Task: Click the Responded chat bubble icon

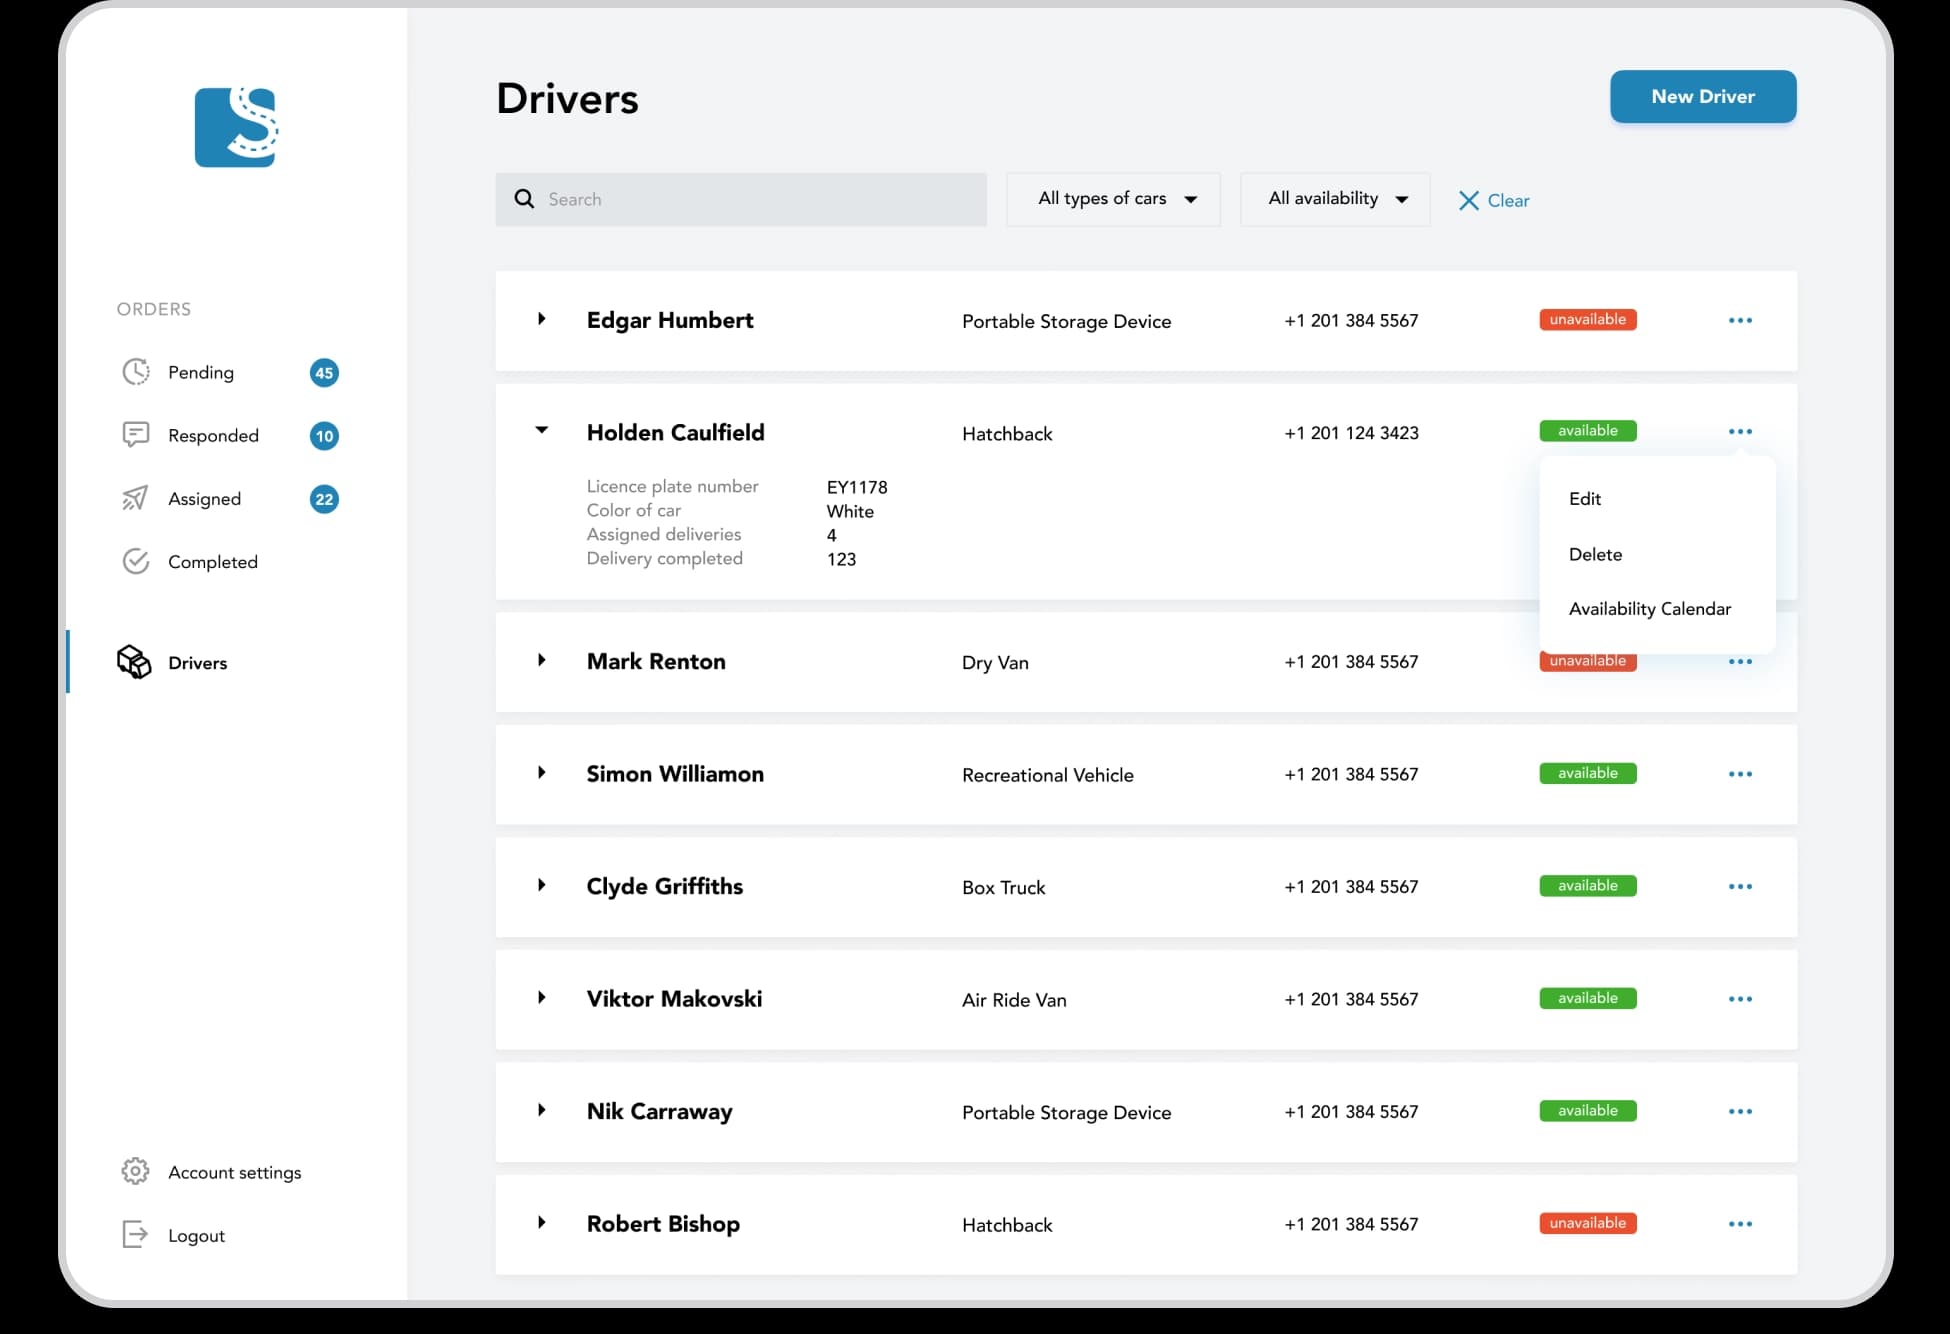Action: click(136, 435)
